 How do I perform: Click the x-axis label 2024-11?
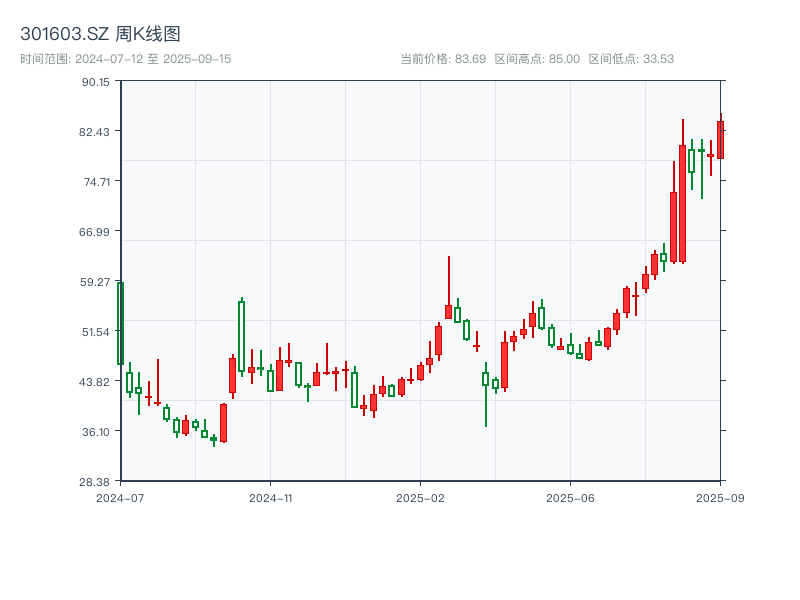tap(271, 496)
